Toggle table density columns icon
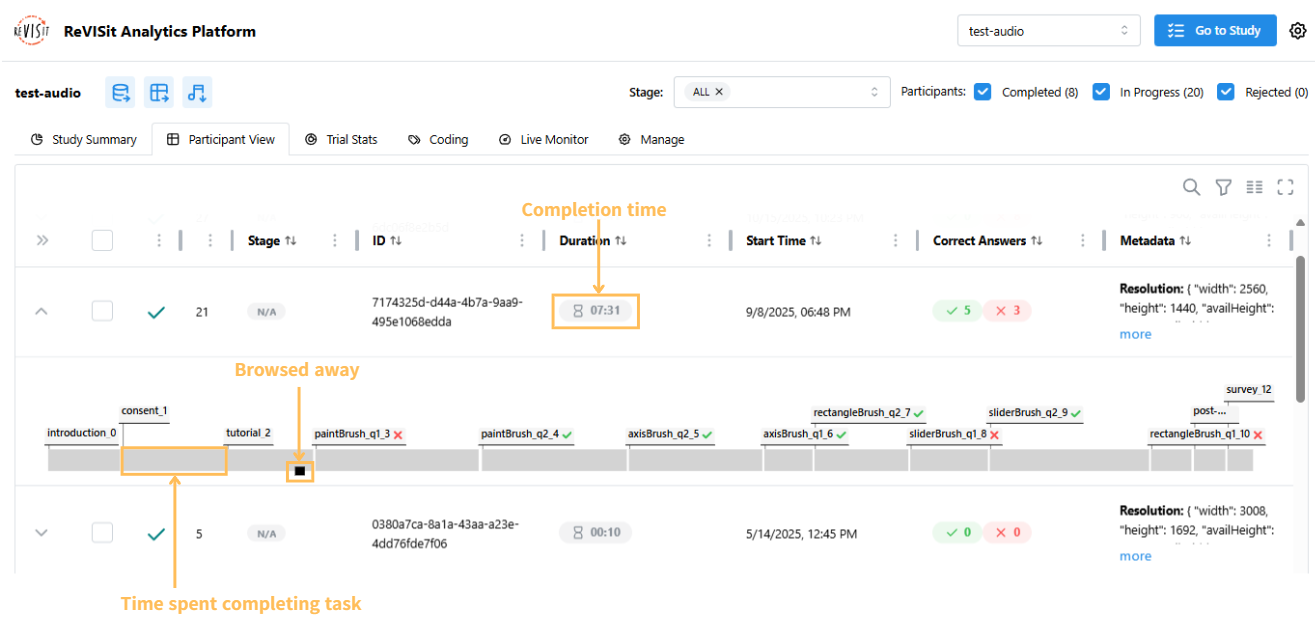Screen dimensions: 1315x636 (x=1254, y=187)
